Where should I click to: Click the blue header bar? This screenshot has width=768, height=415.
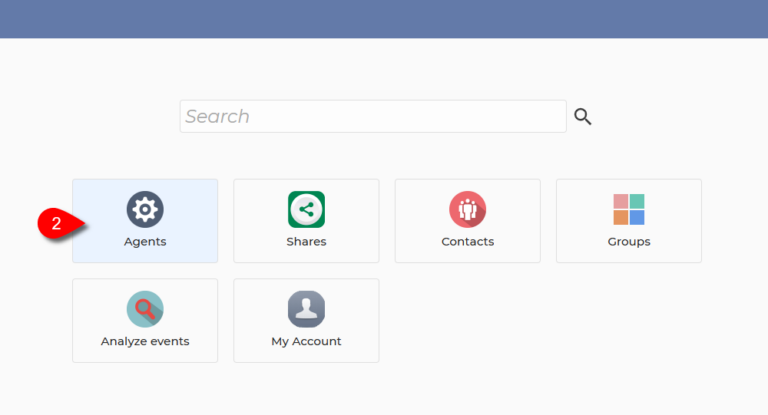(384, 18)
